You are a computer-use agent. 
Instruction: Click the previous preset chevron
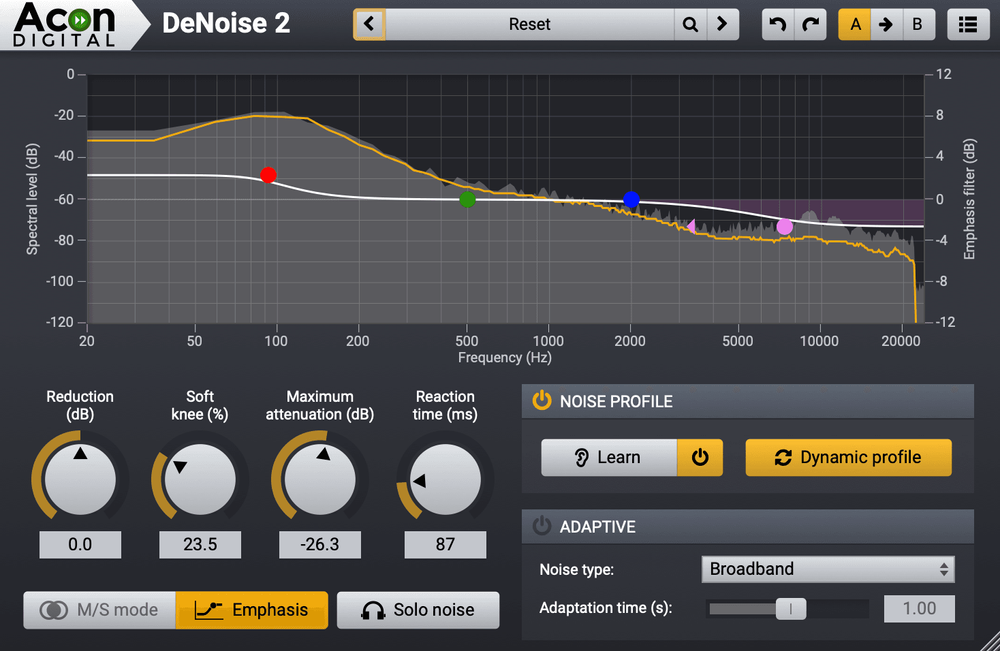[369, 24]
